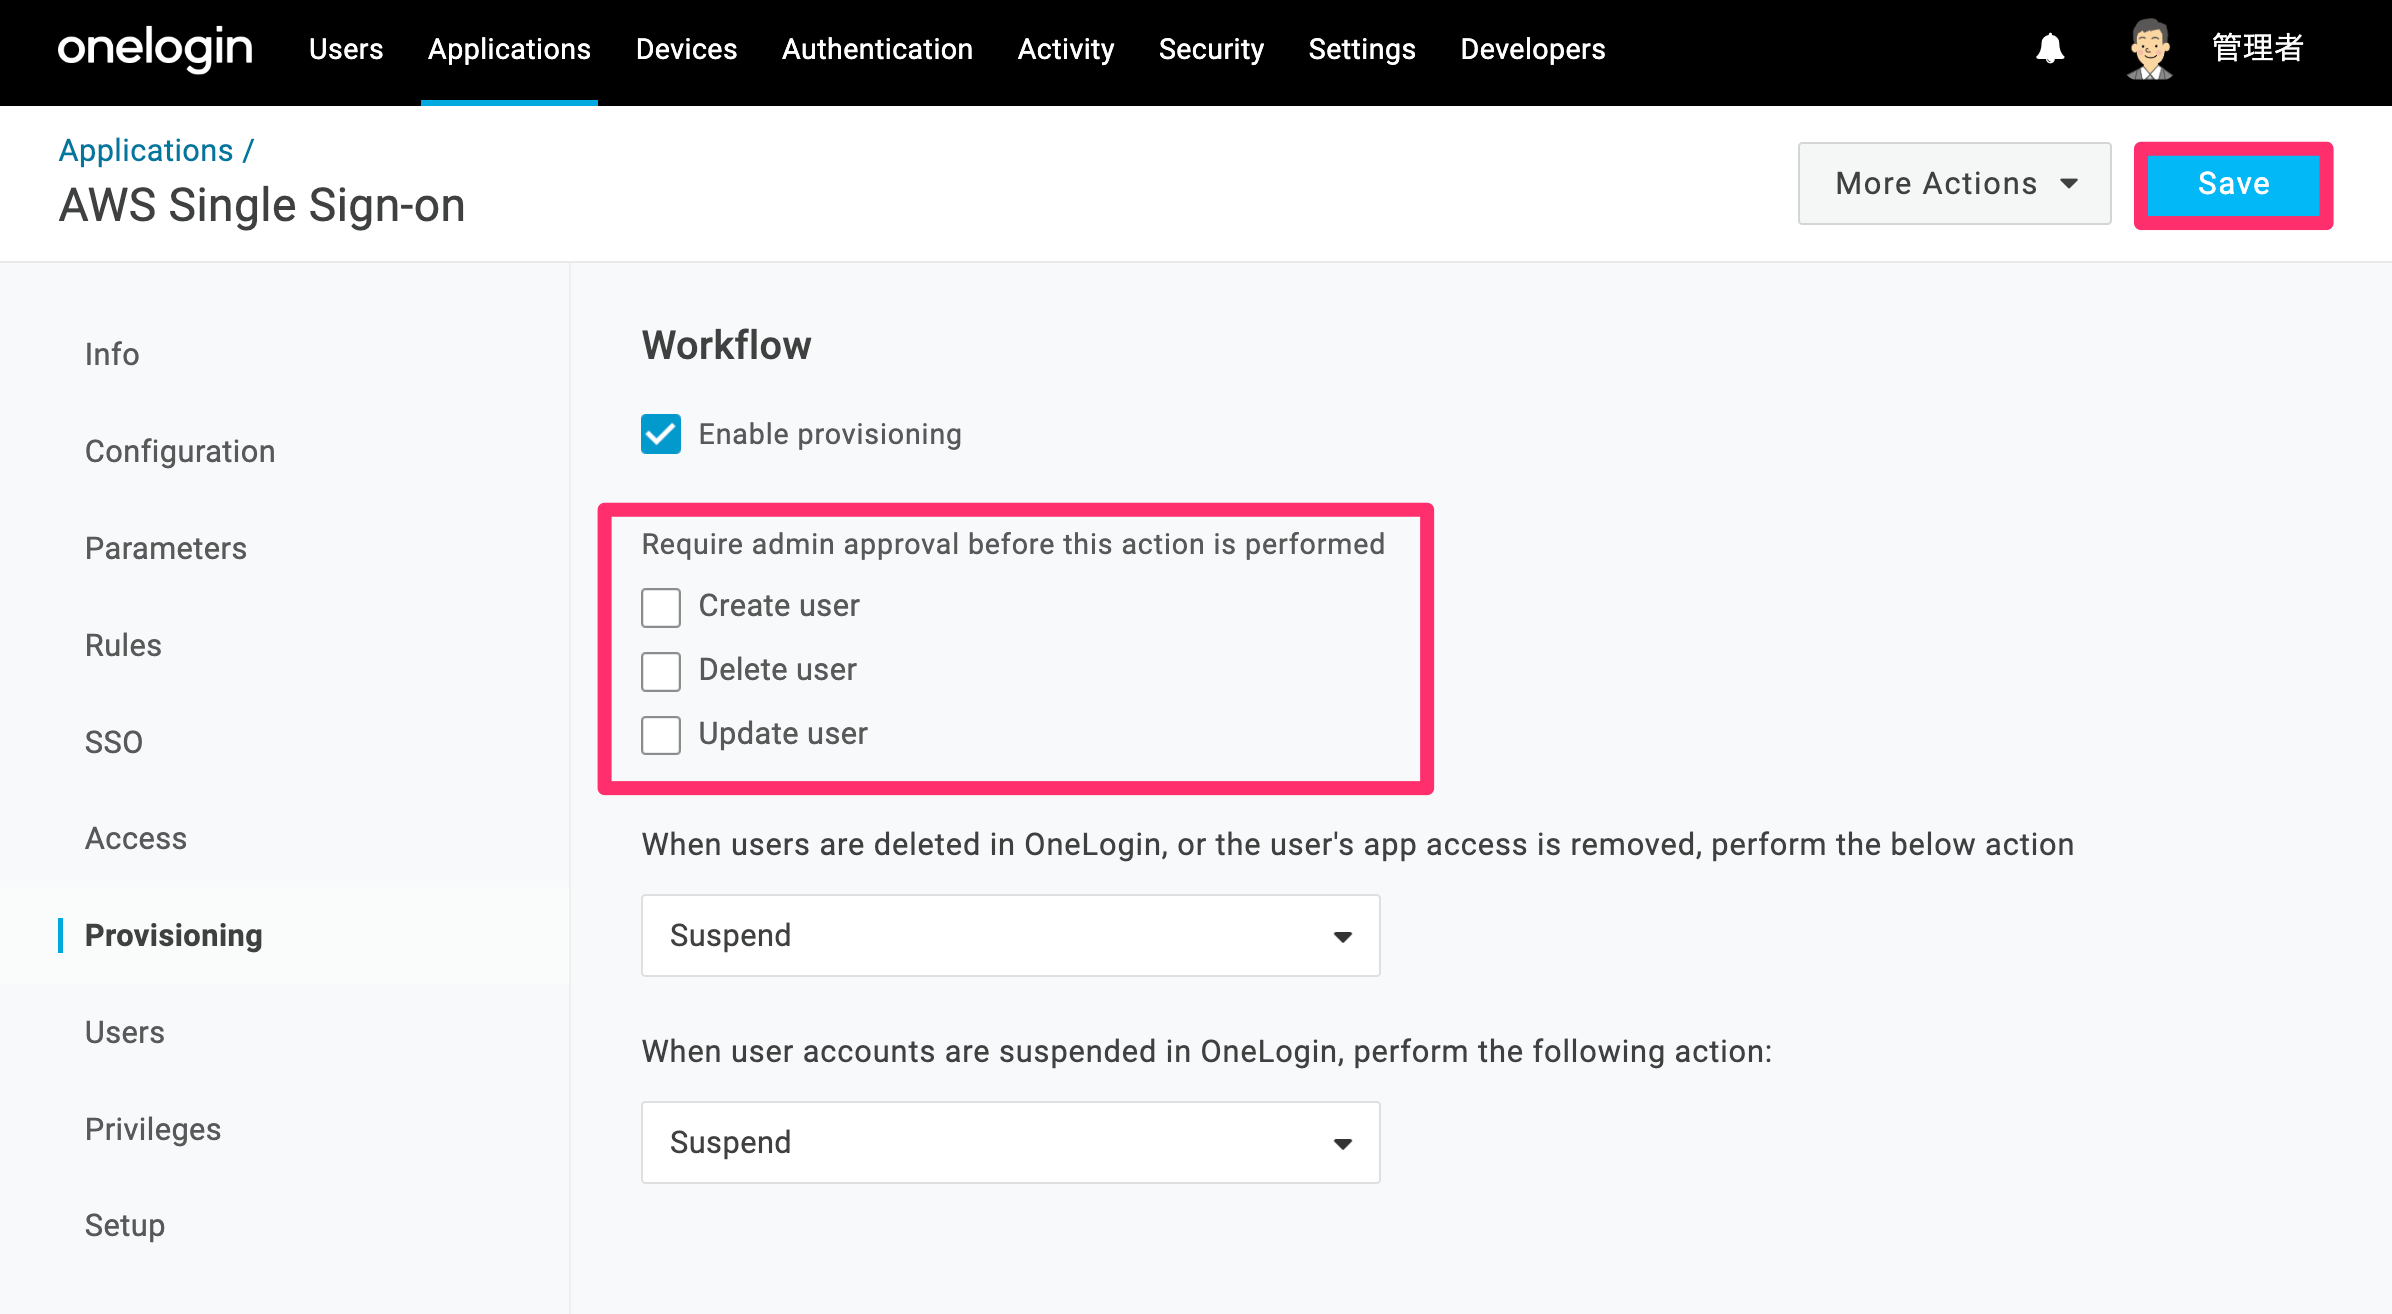Go back via Applications breadcrumb link
2392x1314 pixels.
point(146,150)
